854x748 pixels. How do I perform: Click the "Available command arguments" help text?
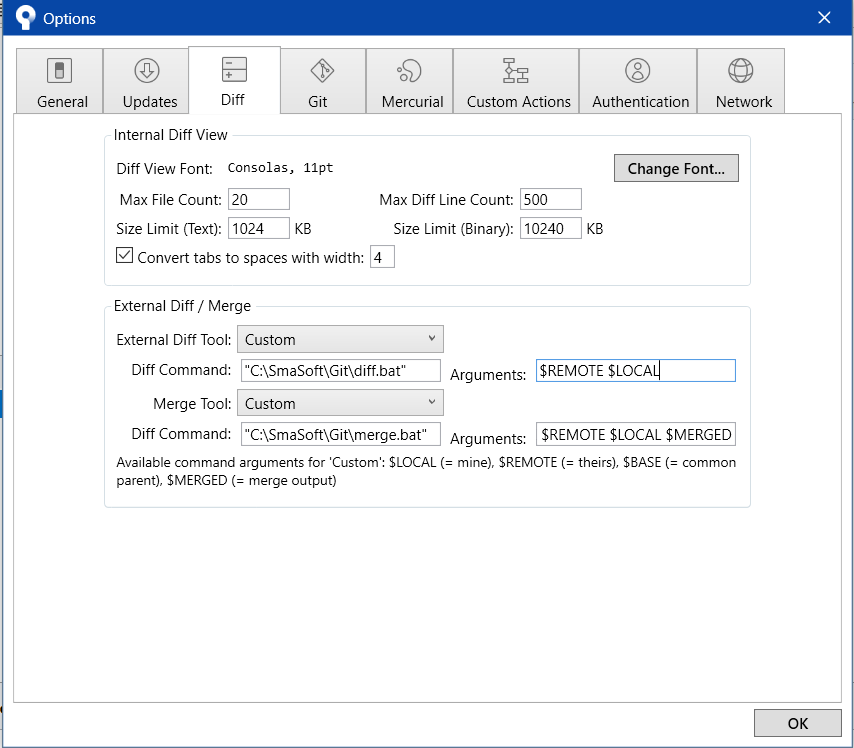tap(426, 471)
